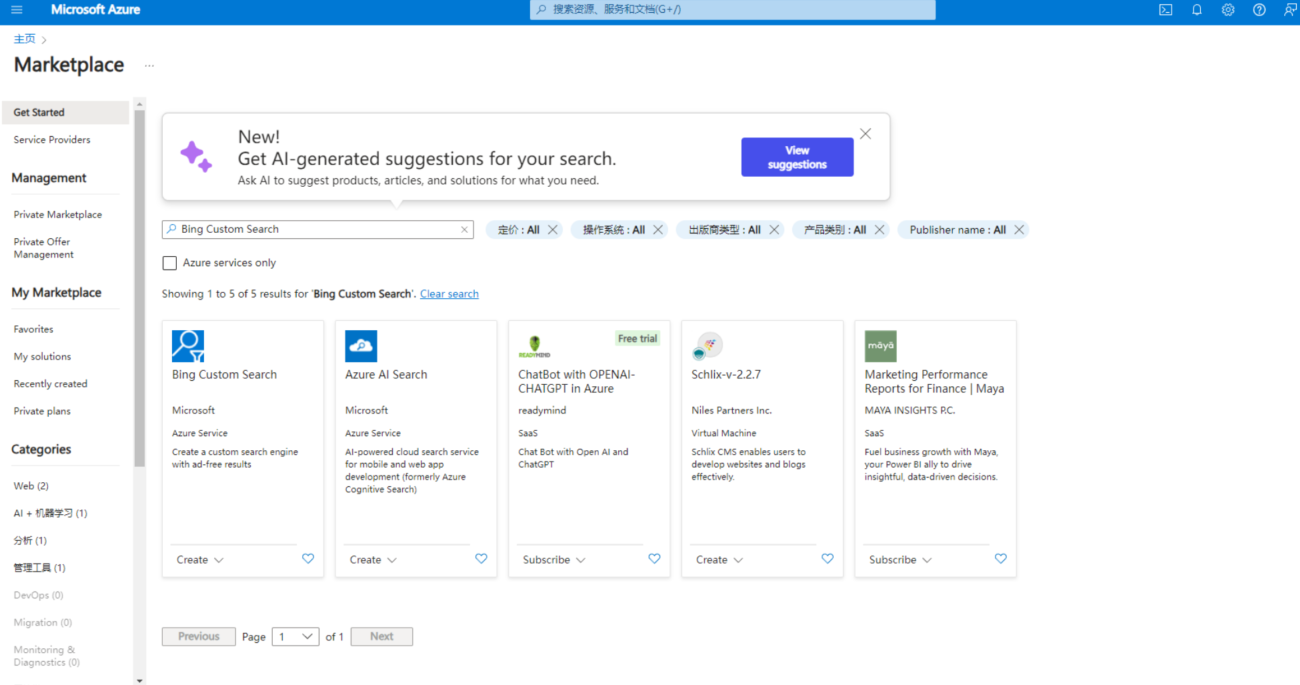Screen dimensions: 1300x685
Task: Expand Create dropdown on Schlix-v-2.2.7
Action: [719, 560]
